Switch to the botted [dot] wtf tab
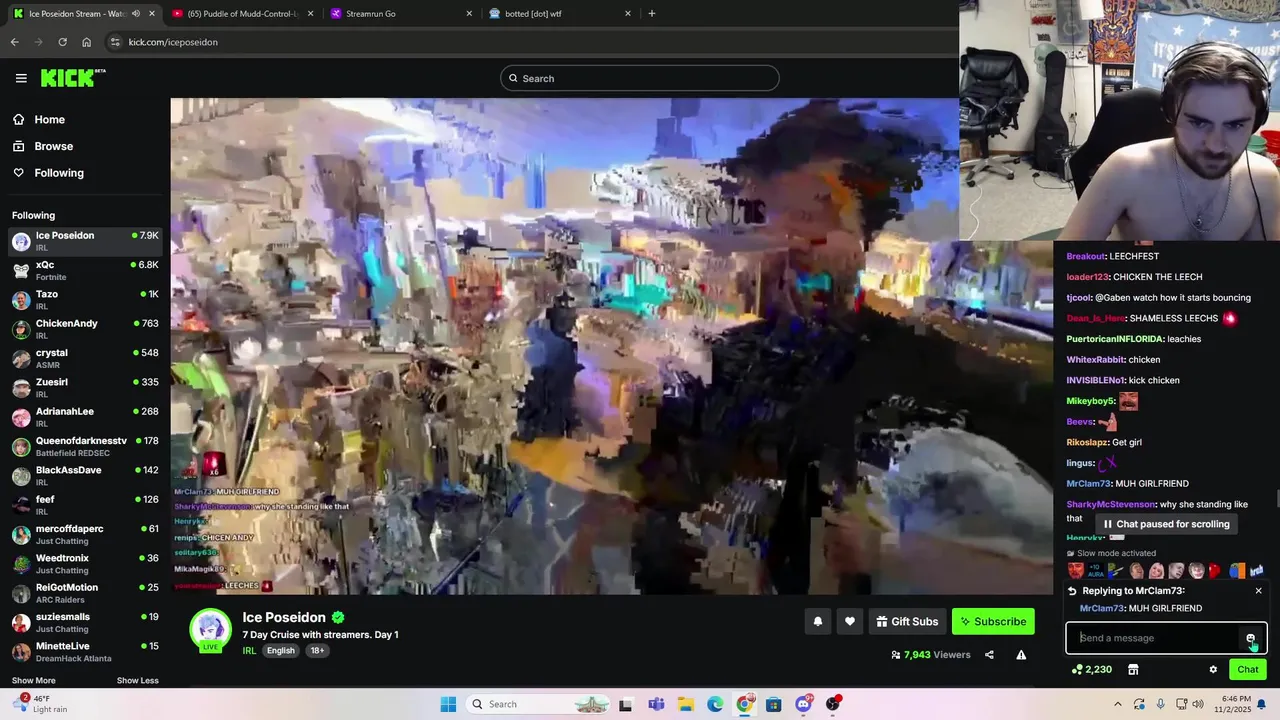Image resolution: width=1280 pixels, height=720 pixels. pos(559,13)
